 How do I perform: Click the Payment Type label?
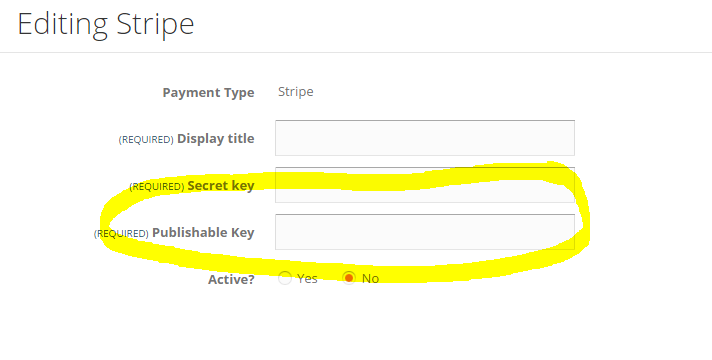point(208,93)
